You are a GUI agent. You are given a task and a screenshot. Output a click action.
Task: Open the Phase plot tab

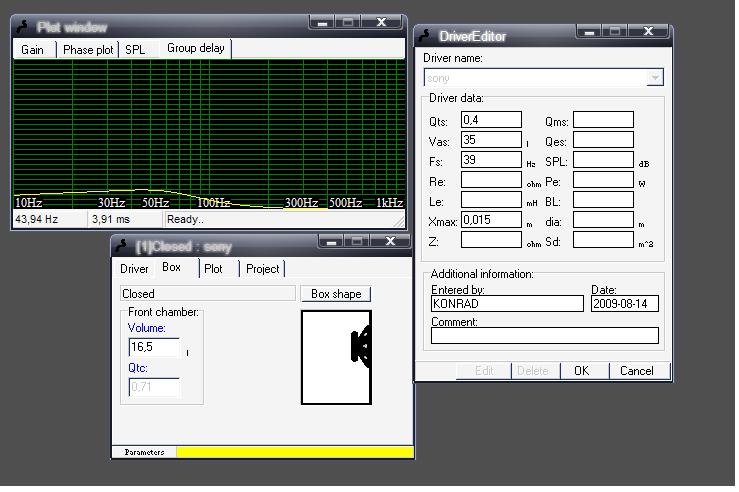pos(88,49)
